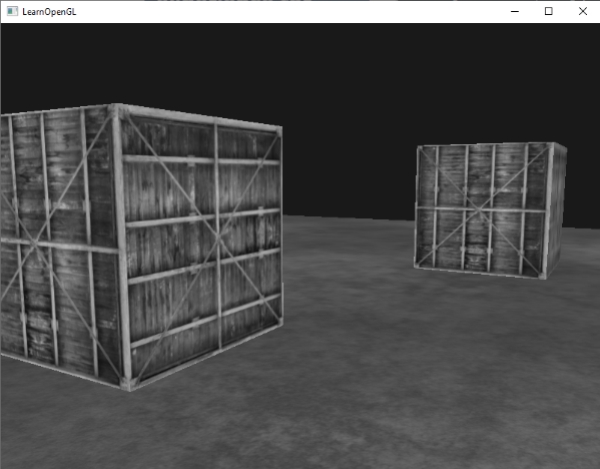
Task: Click the narrow right side face of small crate
Action: coord(556,210)
